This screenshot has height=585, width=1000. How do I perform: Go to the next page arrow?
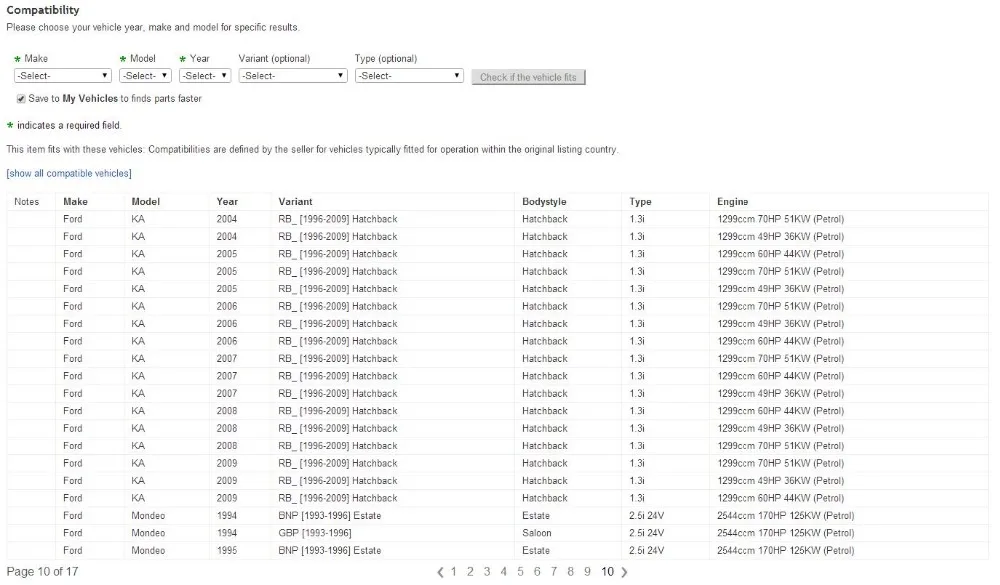(624, 572)
